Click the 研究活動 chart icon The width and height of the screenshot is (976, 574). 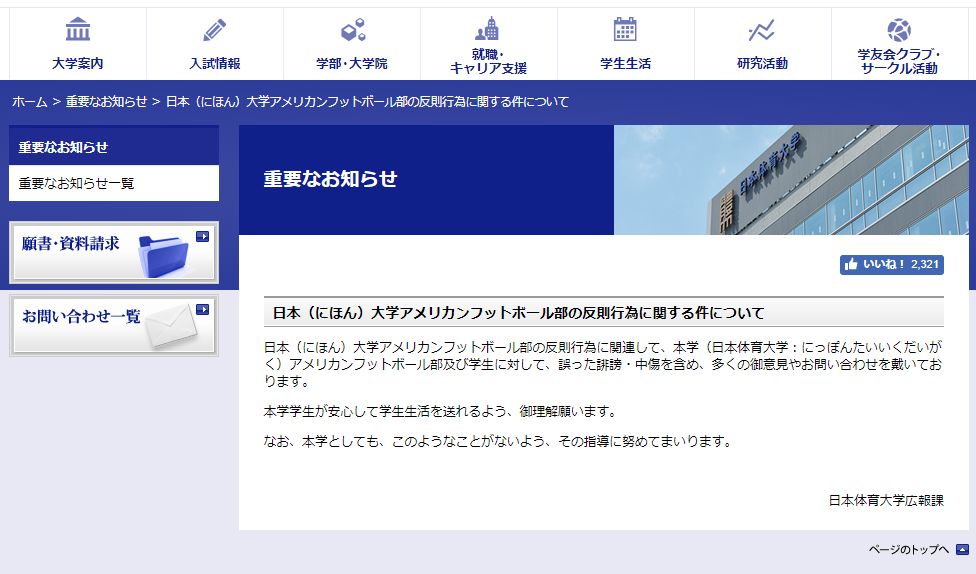(761, 30)
